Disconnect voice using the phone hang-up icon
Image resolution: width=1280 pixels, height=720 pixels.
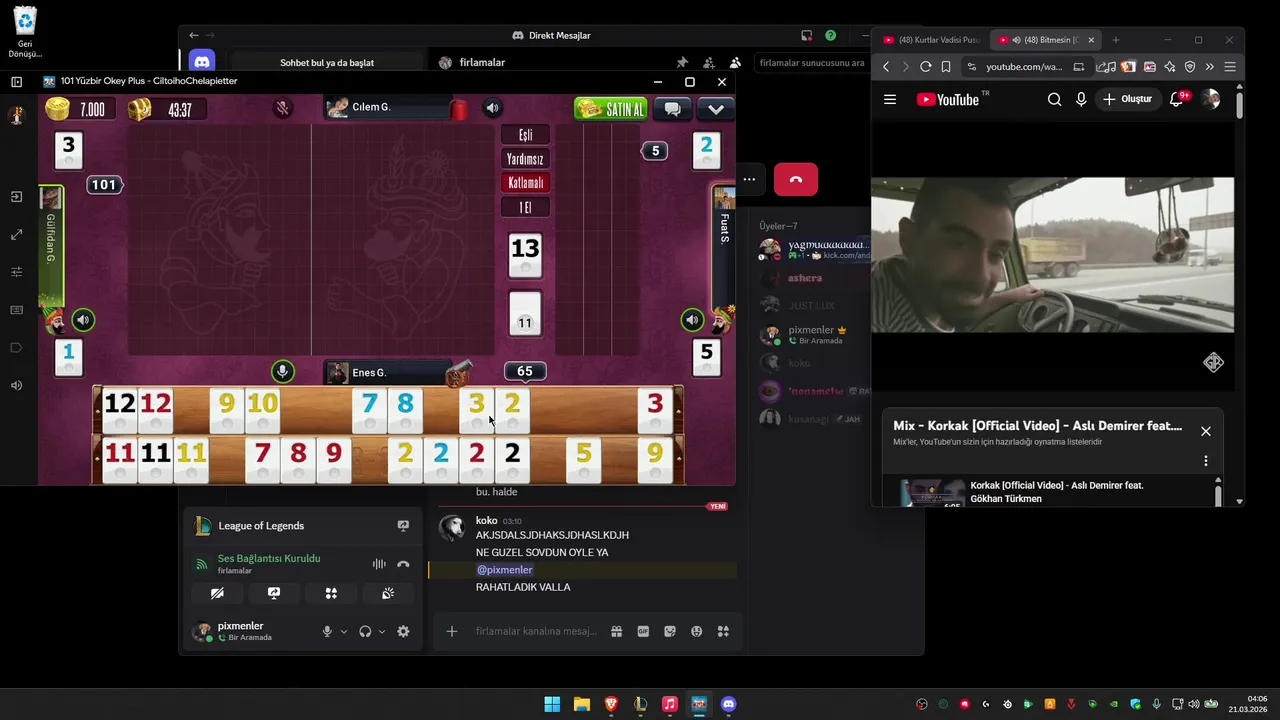(x=403, y=564)
